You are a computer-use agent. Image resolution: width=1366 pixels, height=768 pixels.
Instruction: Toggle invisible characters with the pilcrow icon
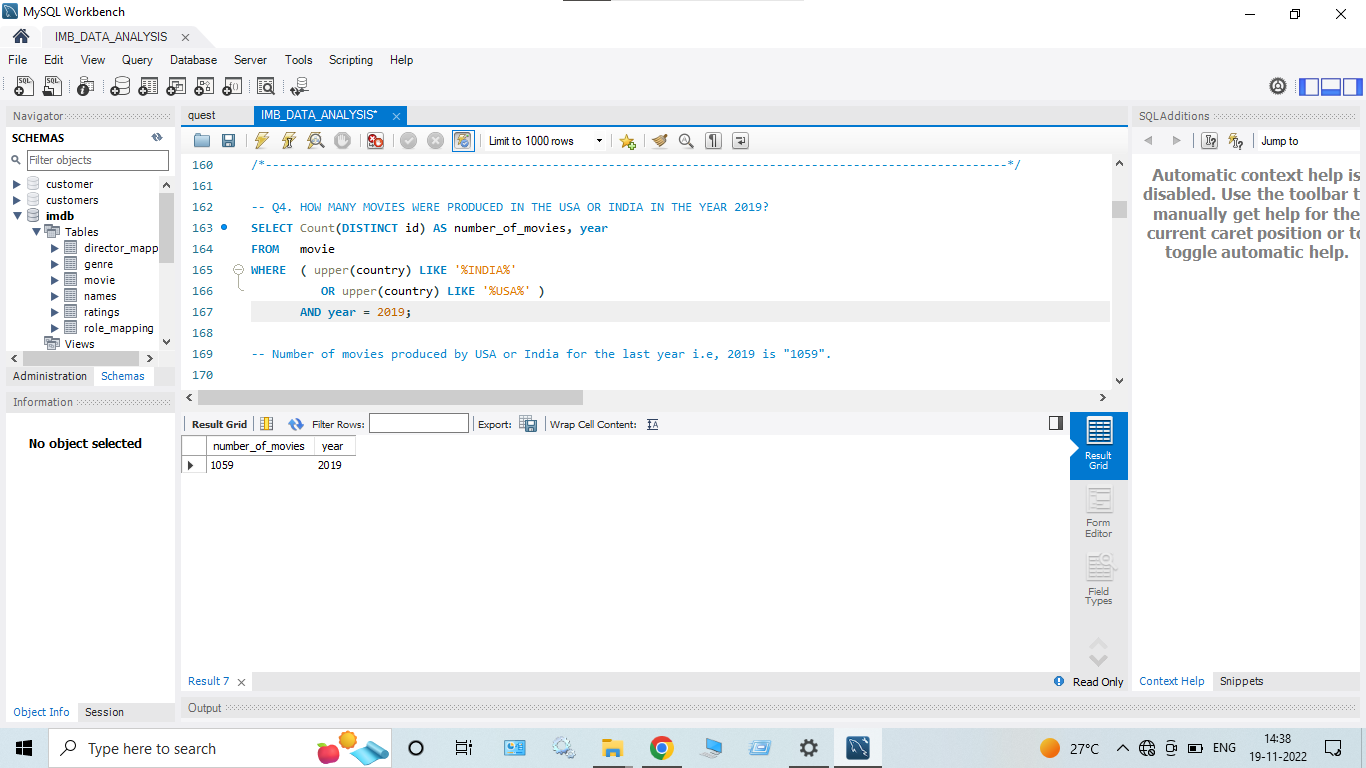[x=713, y=140]
